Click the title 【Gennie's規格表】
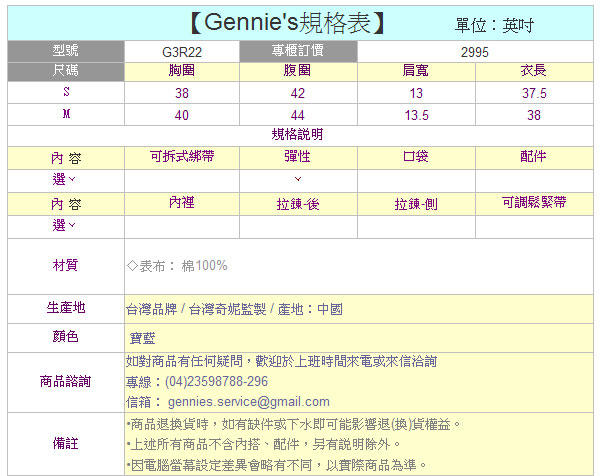 (287, 23)
